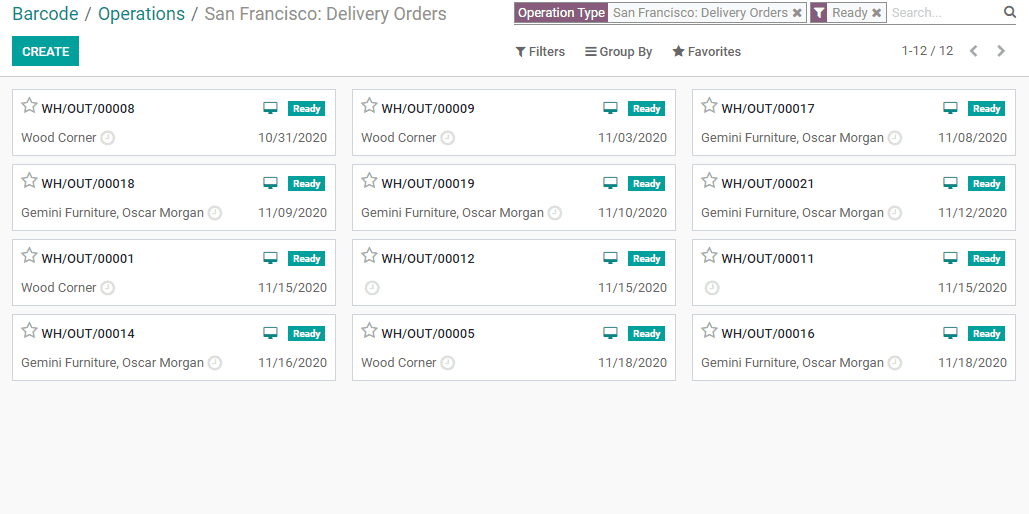Focus the Search input field
This screenshot has width=1029, height=514.
tap(945, 12)
